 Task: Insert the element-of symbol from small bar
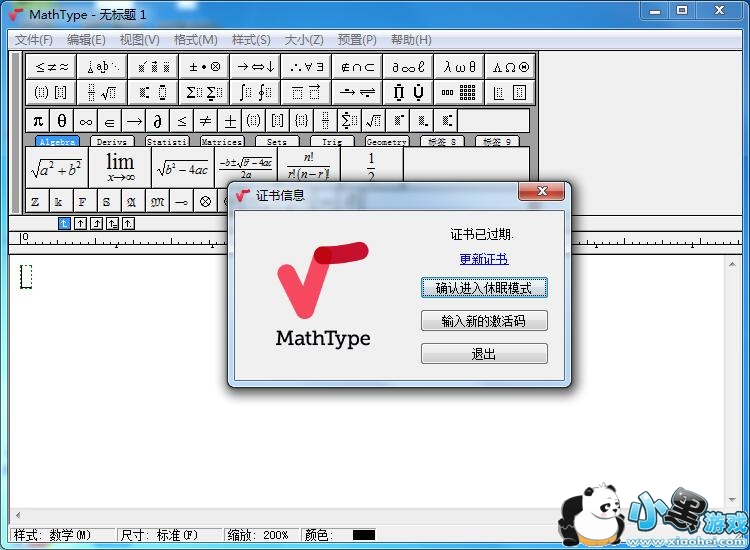point(110,121)
